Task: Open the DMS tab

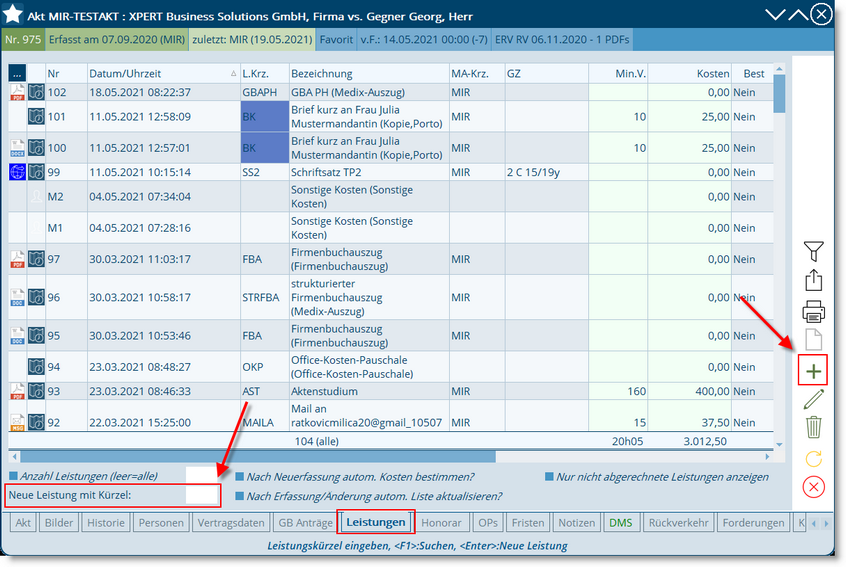Action: [x=620, y=523]
